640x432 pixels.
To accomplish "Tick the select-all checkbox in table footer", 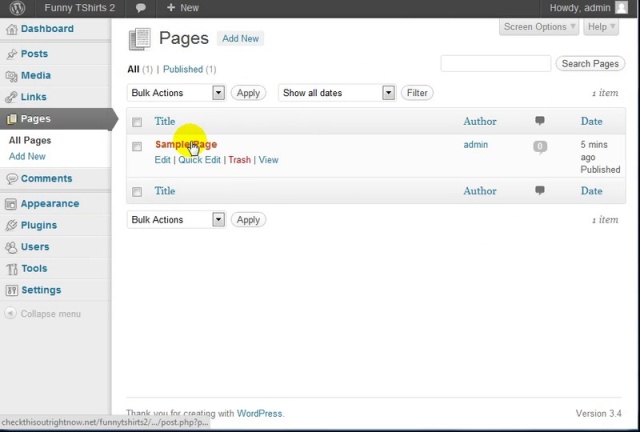I will pyautogui.click(x=137, y=192).
